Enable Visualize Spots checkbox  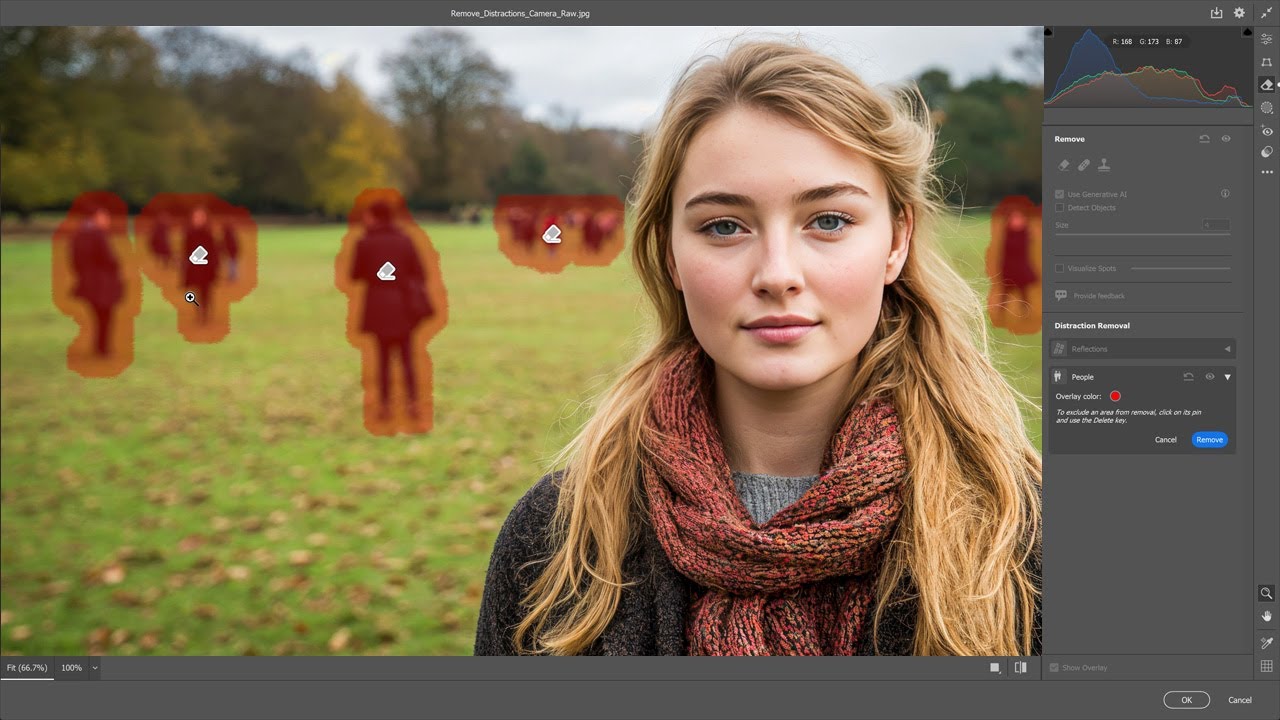pos(1060,268)
